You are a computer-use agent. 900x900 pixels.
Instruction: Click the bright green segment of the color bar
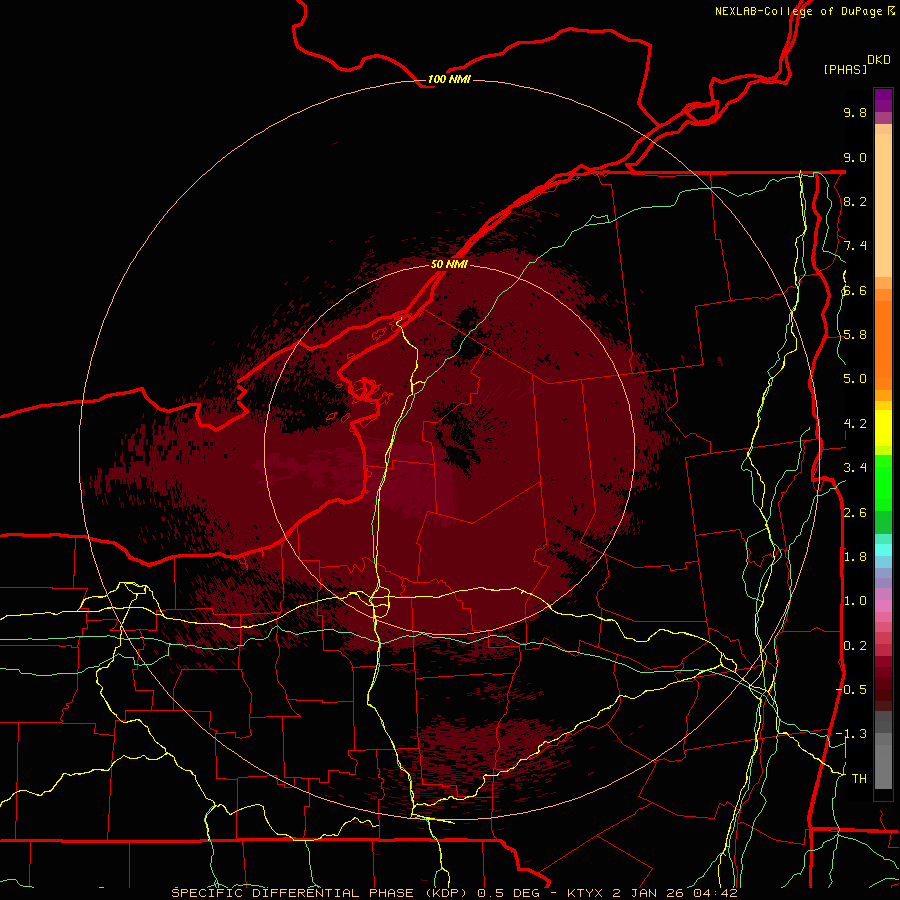point(883,483)
